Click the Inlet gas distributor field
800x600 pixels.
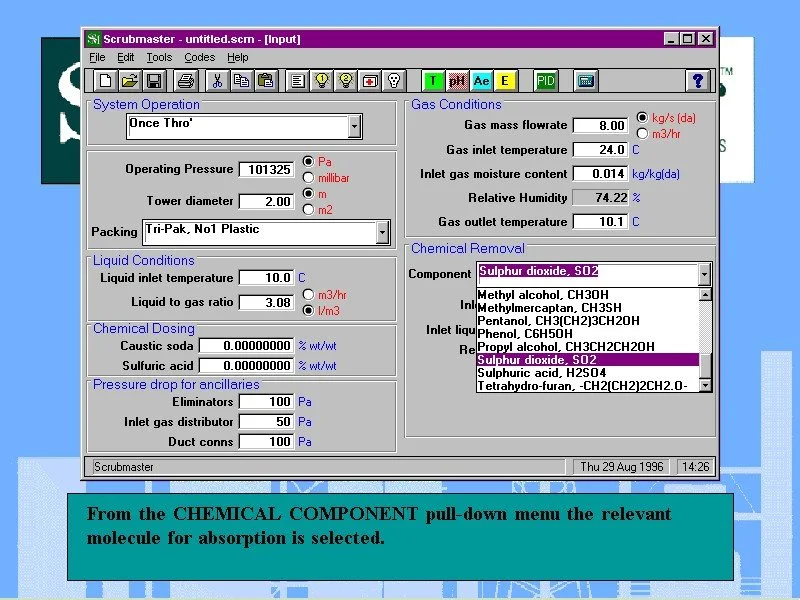(x=266, y=421)
